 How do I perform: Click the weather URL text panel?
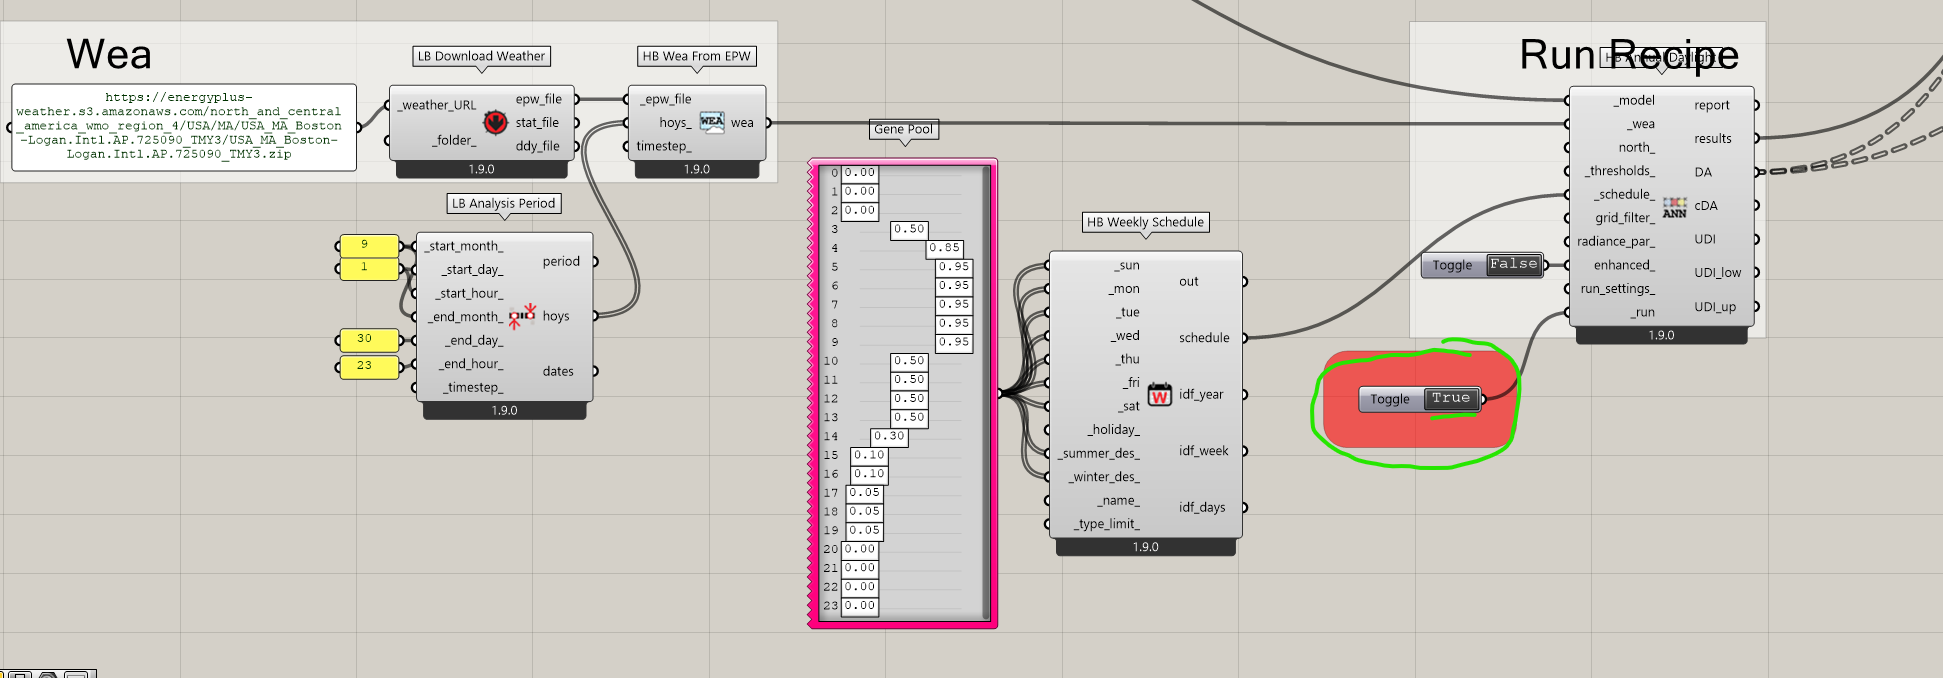(183, 127)
